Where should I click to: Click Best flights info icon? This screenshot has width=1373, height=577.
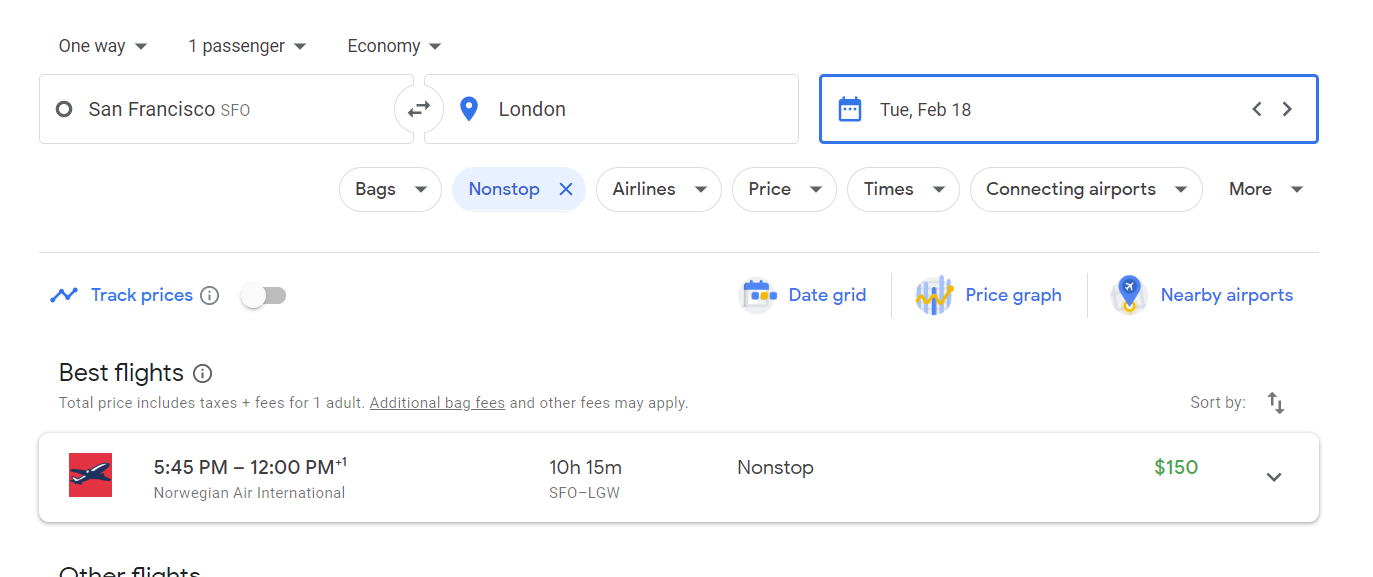click(202, 374)
